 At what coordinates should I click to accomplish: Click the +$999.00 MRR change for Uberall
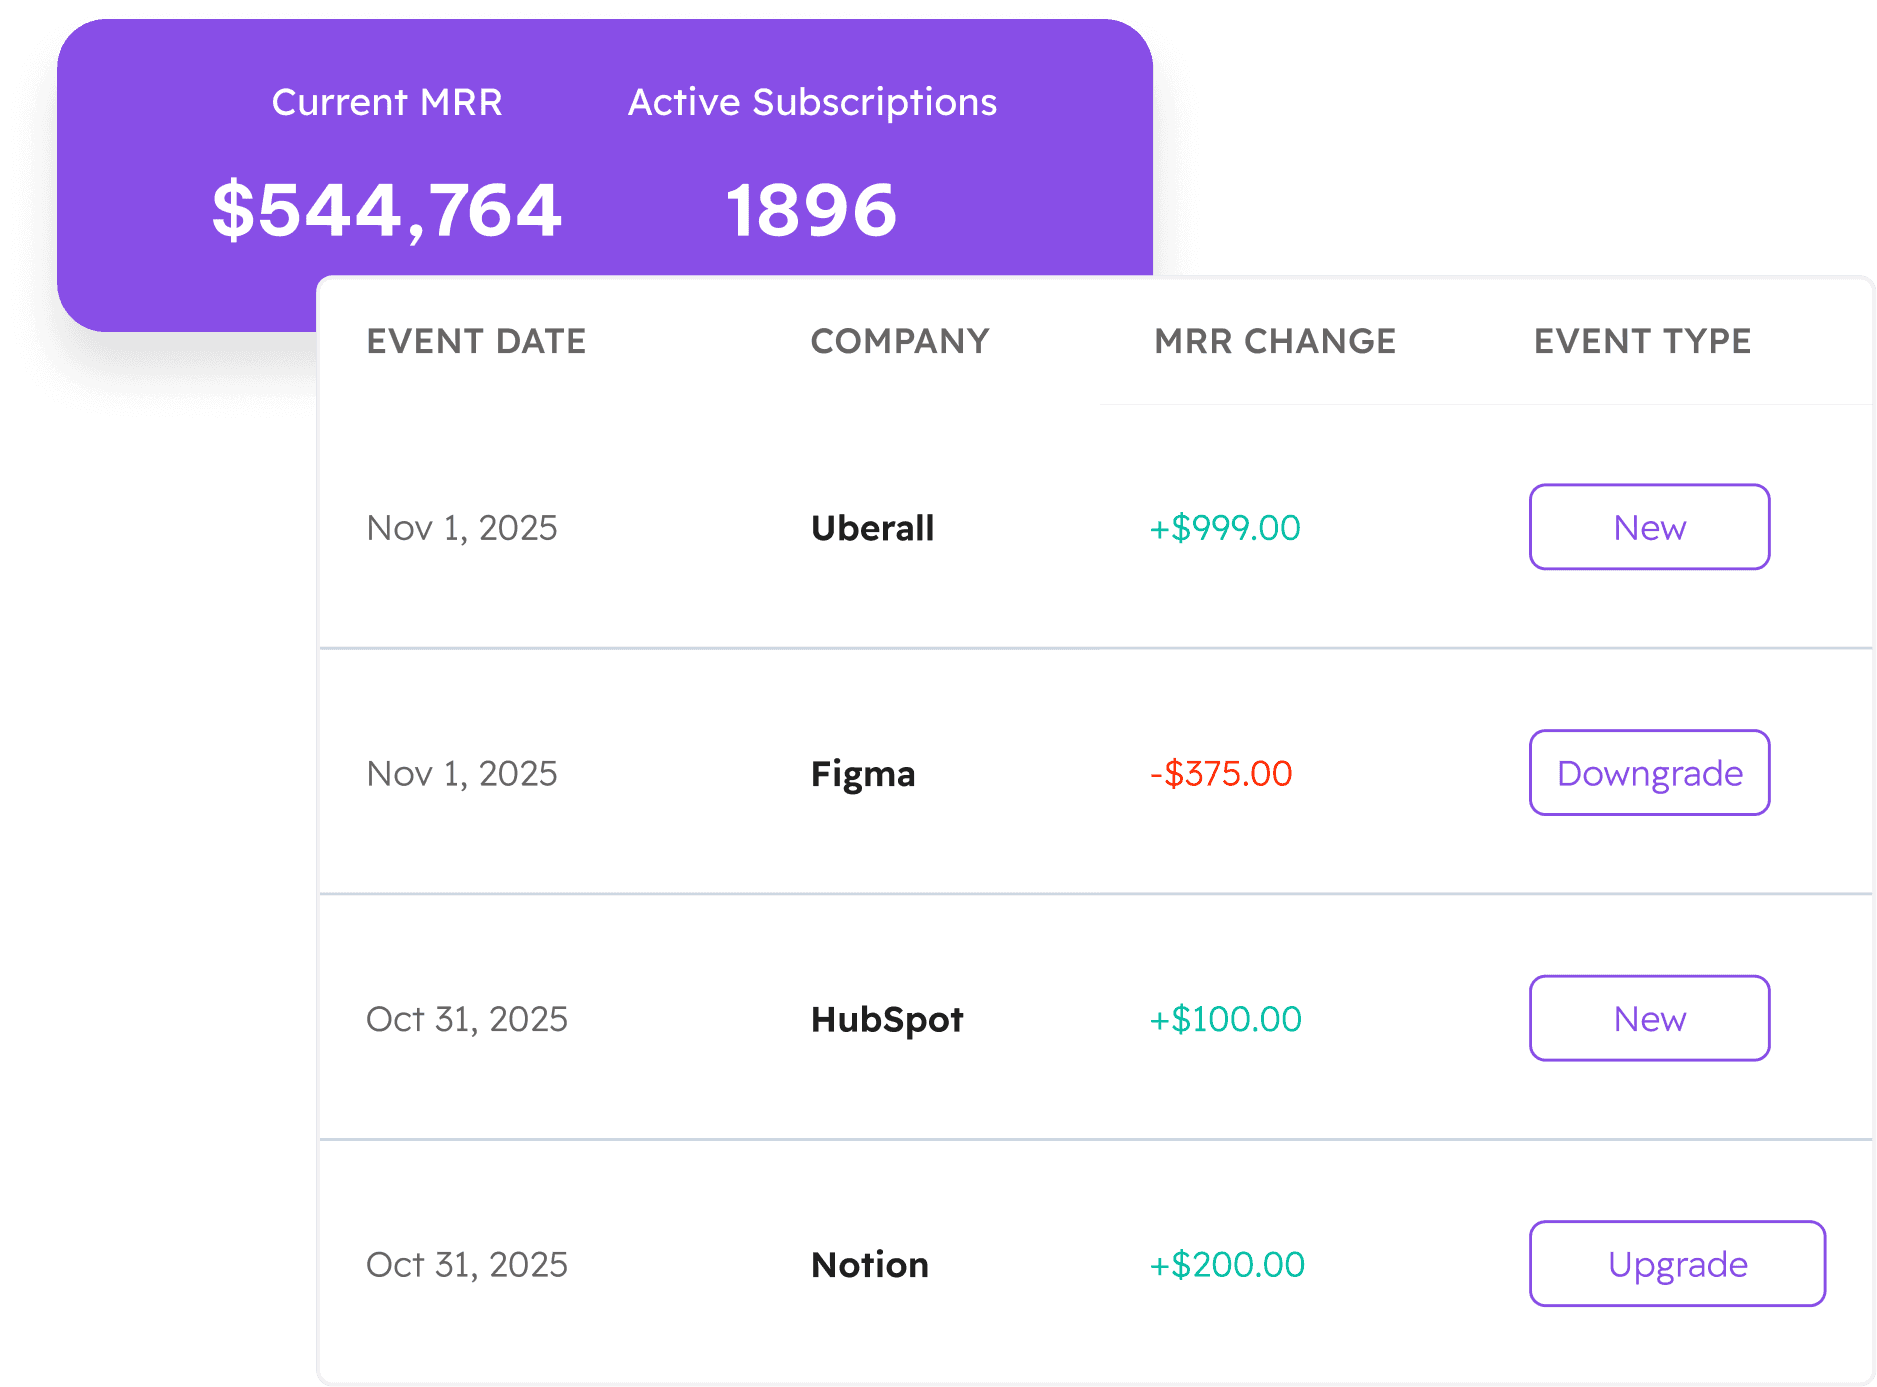click(x=1225, y=528)
